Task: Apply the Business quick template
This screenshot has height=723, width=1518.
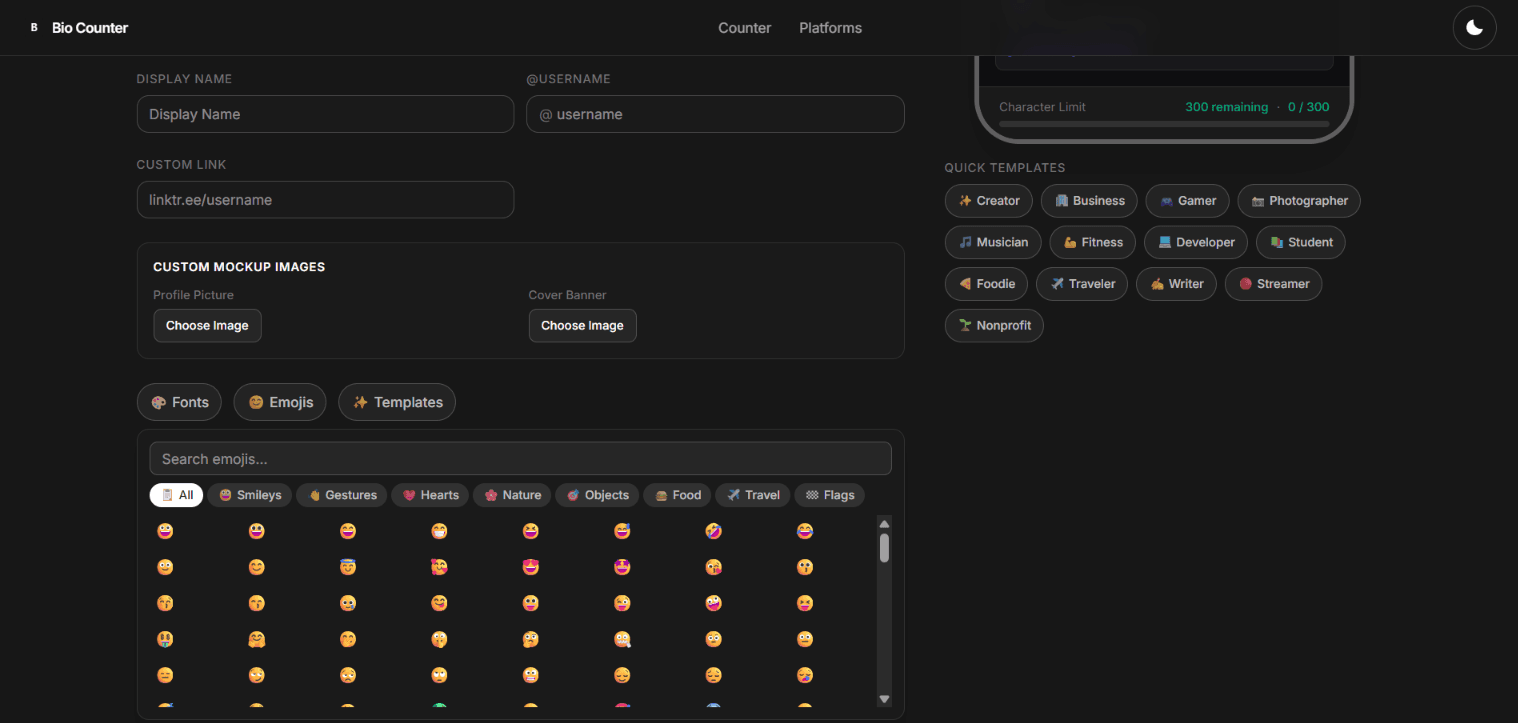Action: coord(1089,201)
